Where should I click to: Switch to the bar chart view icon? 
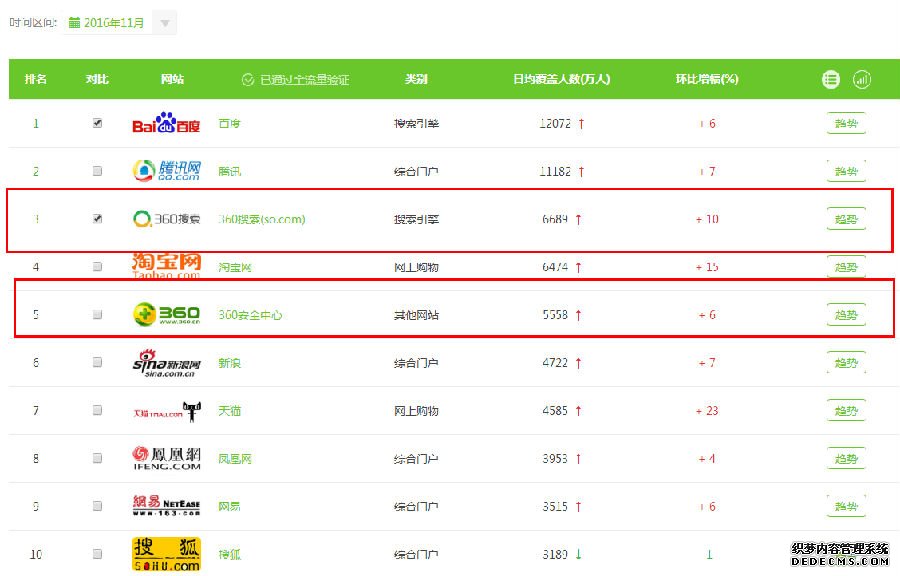[862, 79]
